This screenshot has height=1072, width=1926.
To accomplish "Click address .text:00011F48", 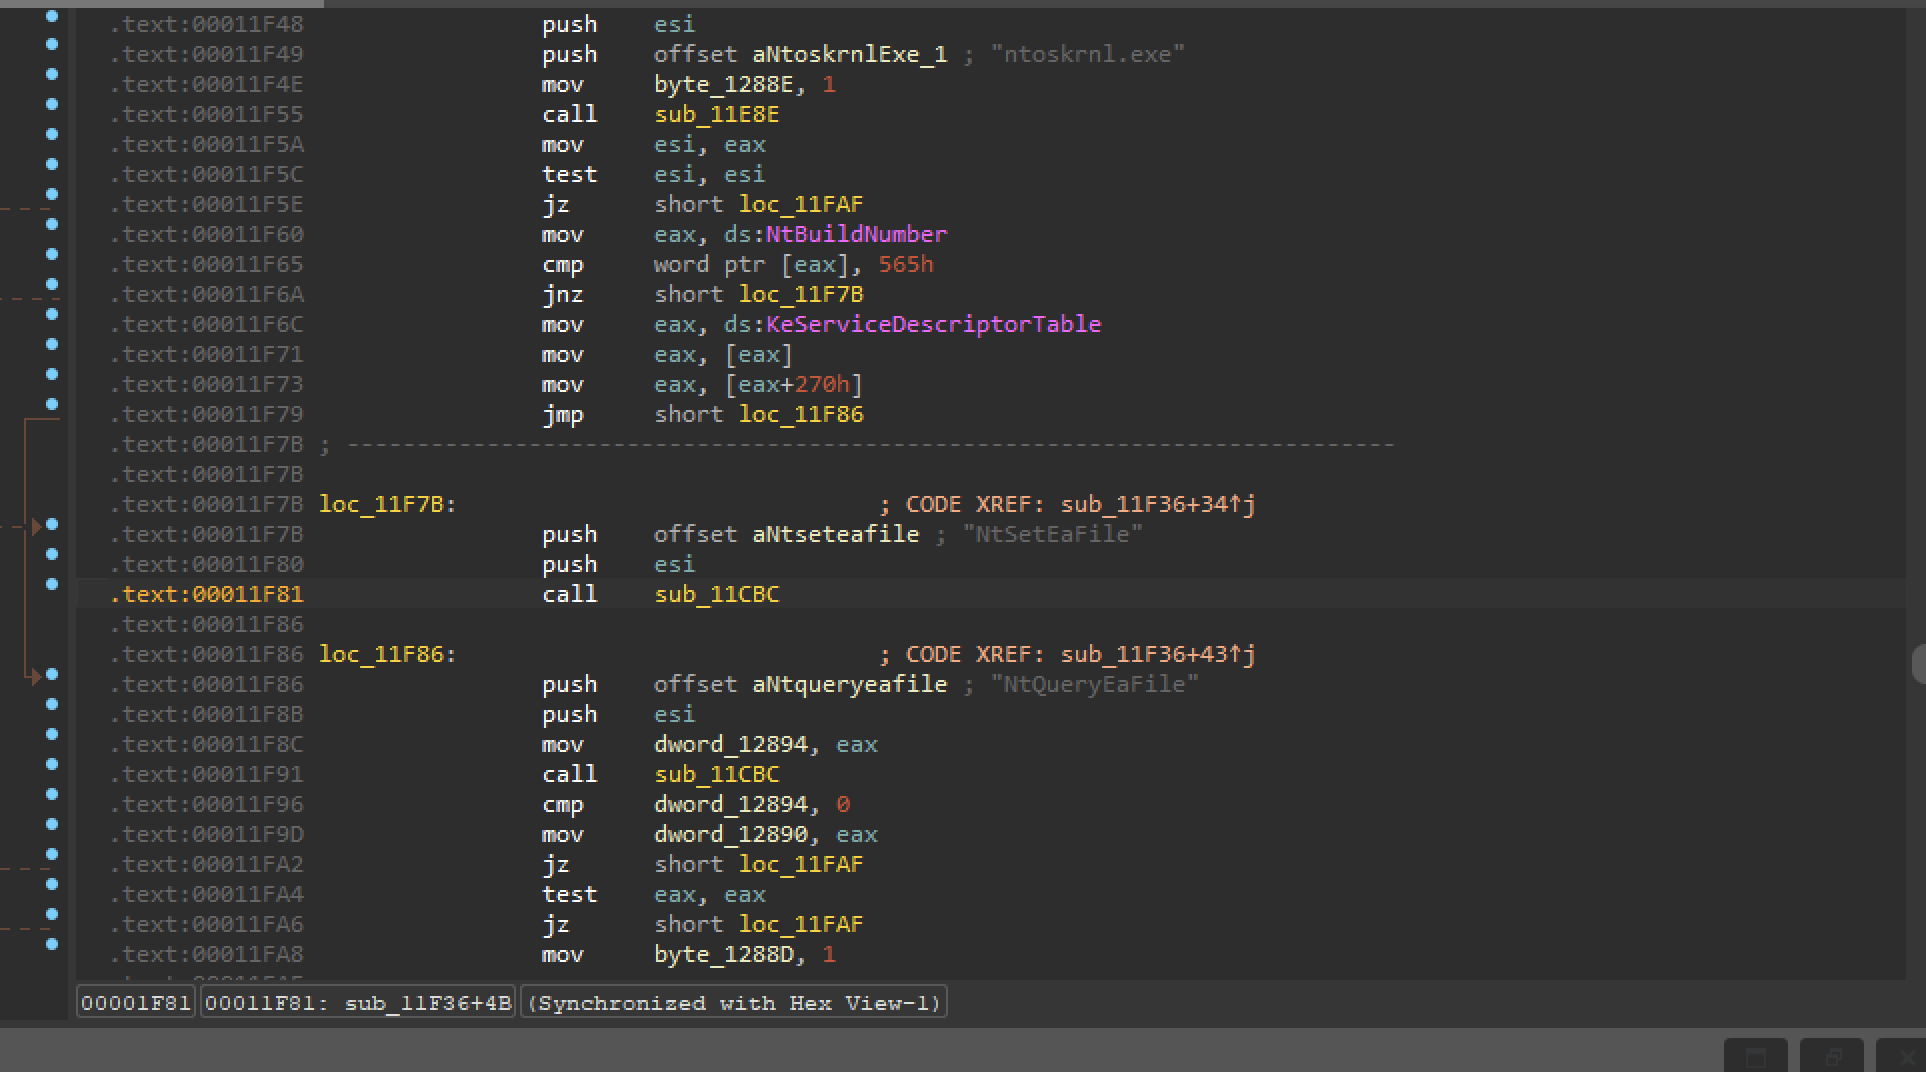I will click(206, 24).
